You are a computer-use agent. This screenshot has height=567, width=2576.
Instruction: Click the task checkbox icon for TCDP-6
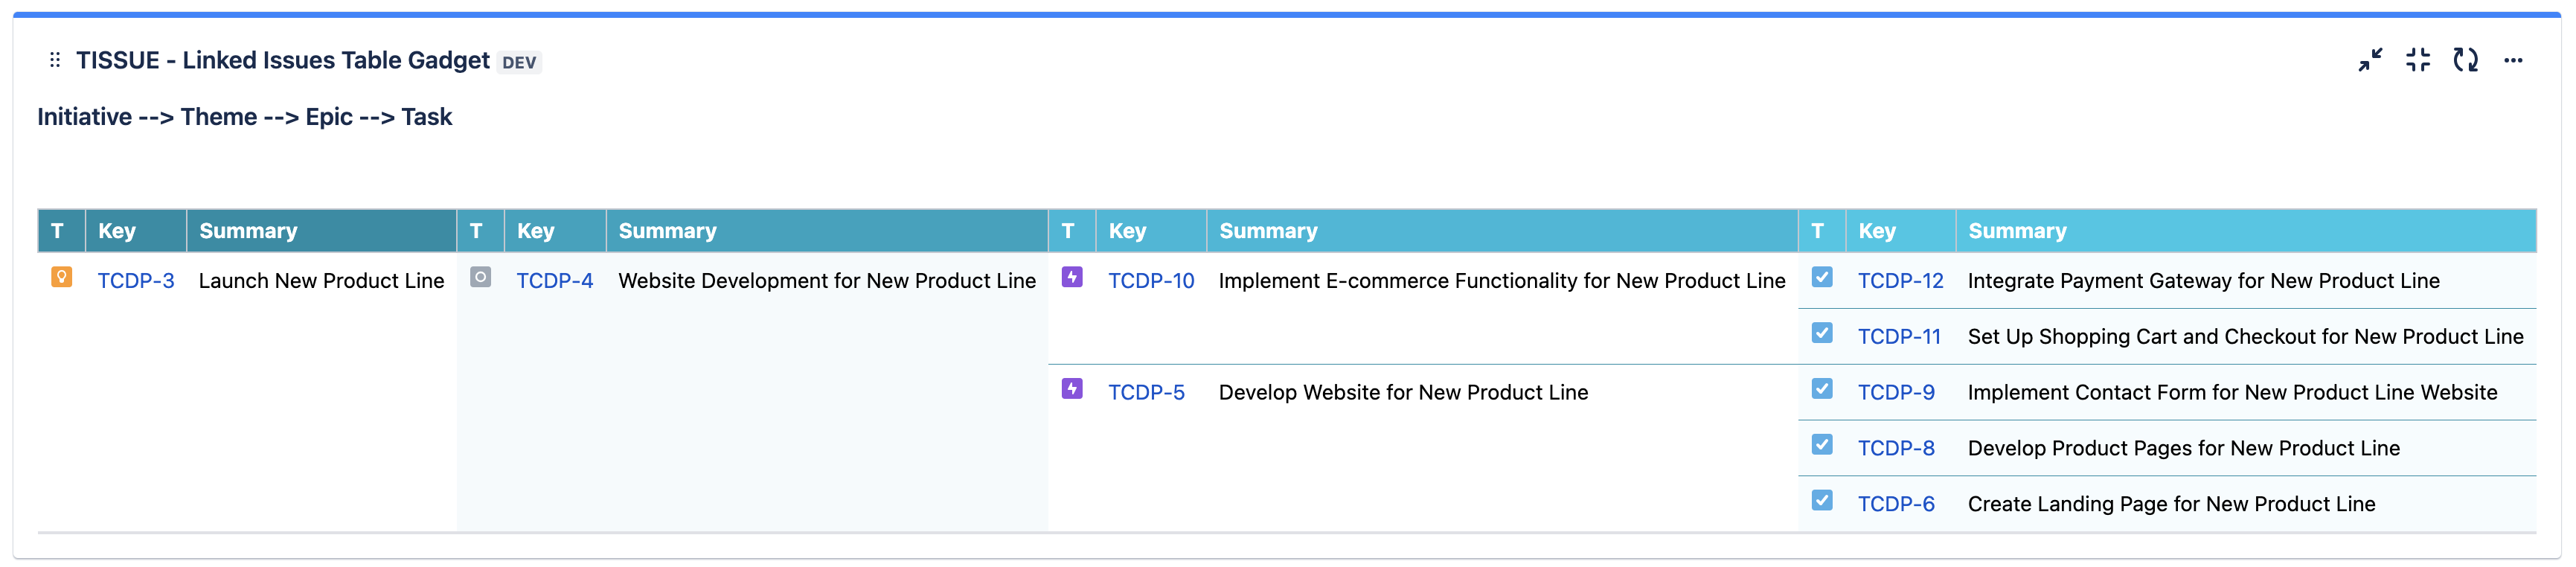coord(1821,501)
